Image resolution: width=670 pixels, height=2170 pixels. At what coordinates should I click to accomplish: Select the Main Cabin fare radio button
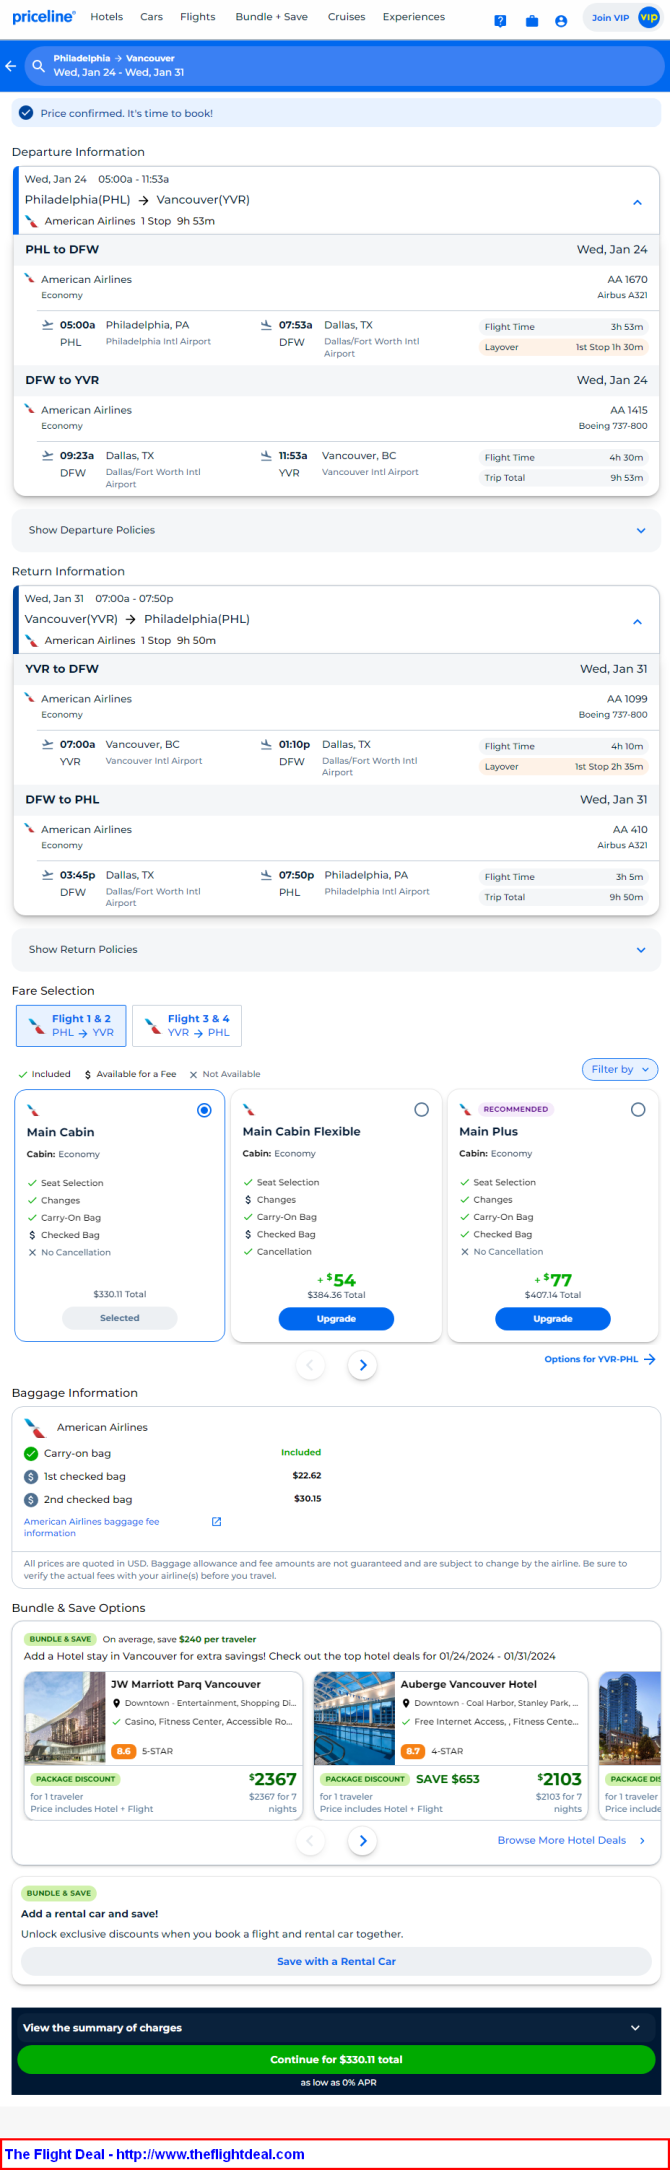[204, 1110]
